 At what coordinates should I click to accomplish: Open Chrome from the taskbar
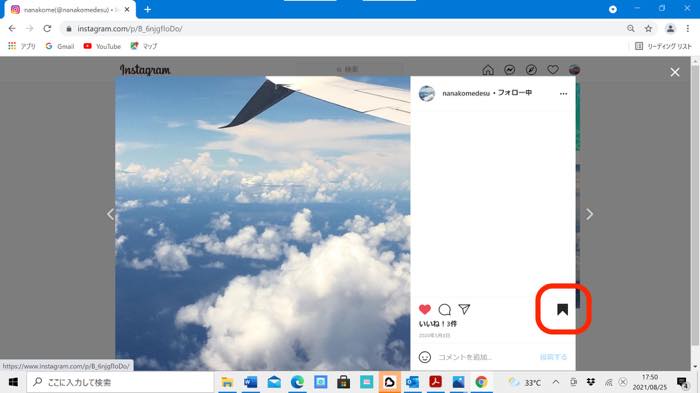click(481, 382)
